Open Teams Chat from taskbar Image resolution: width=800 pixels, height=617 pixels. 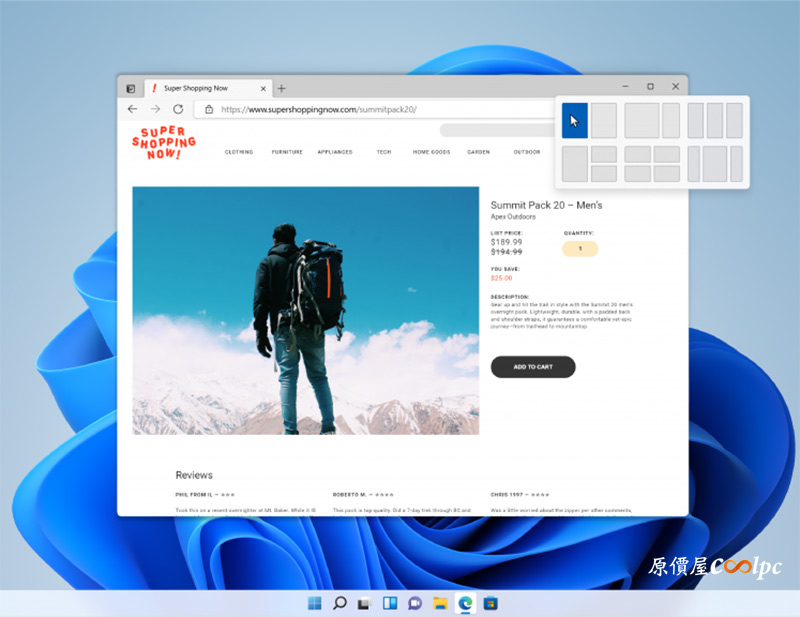(415, 603)
